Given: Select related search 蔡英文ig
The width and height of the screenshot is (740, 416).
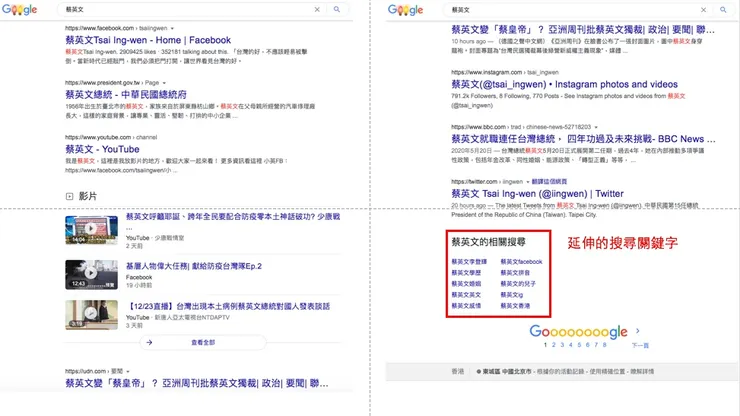Looking at the screenshot, I should coord(512,295).
